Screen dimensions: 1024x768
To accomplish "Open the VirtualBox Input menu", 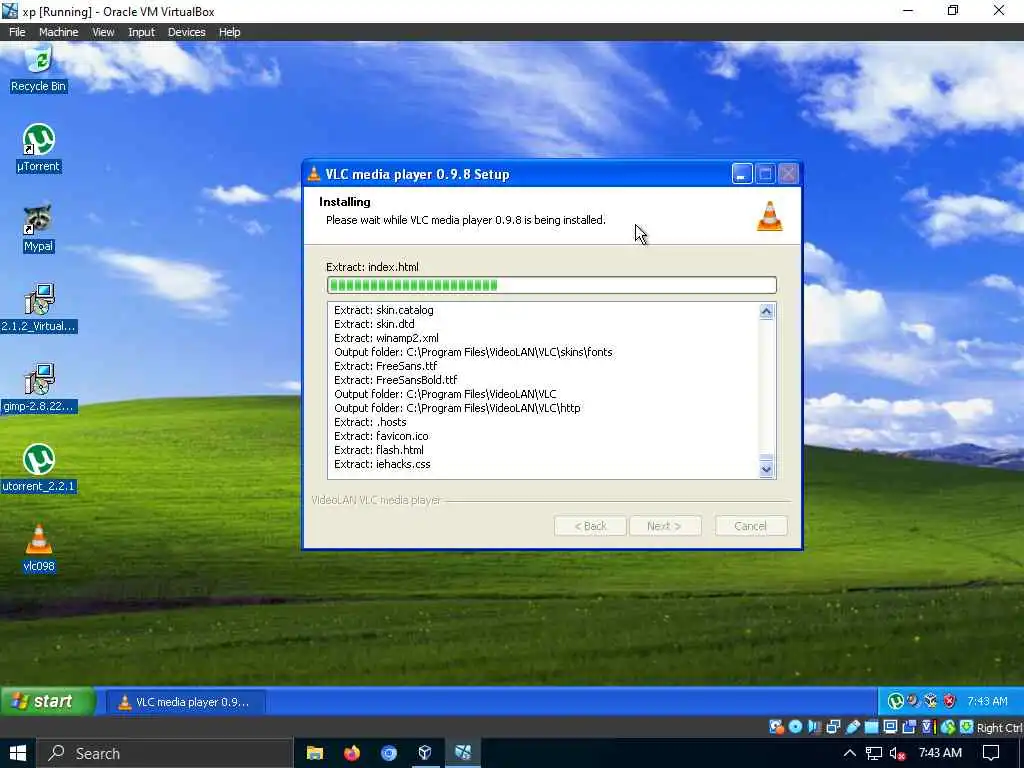I will 141,32.
